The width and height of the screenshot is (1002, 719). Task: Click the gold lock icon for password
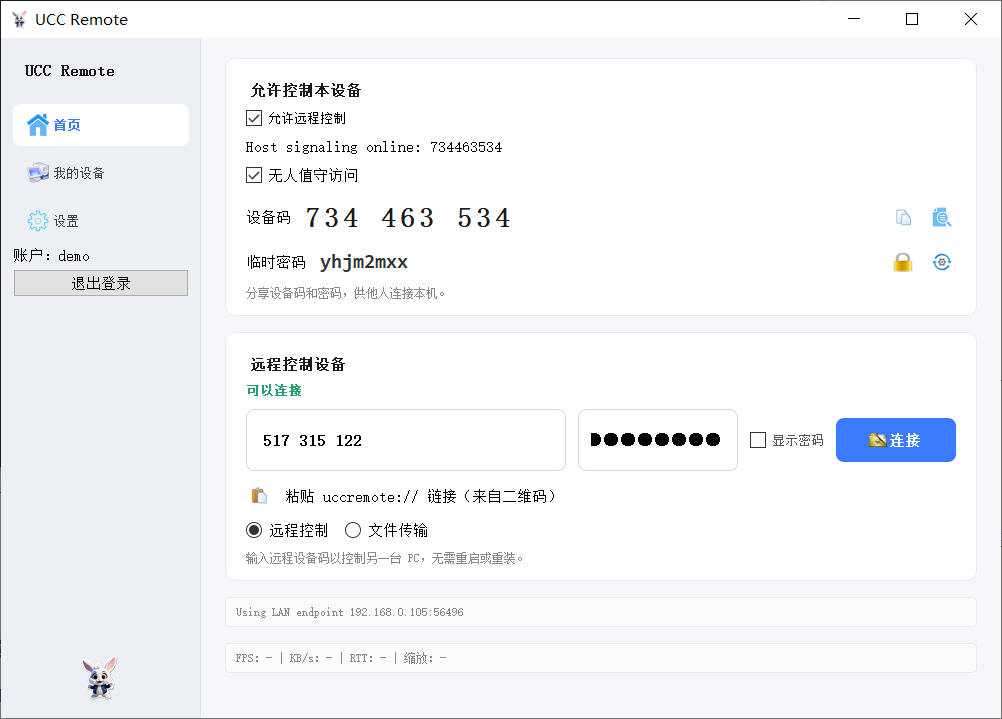[902, 262]
